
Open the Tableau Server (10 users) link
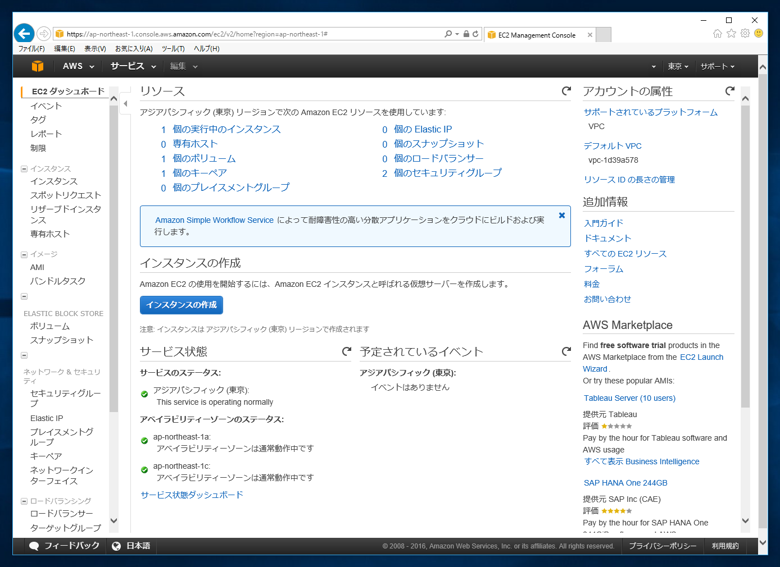pos(629,398)
